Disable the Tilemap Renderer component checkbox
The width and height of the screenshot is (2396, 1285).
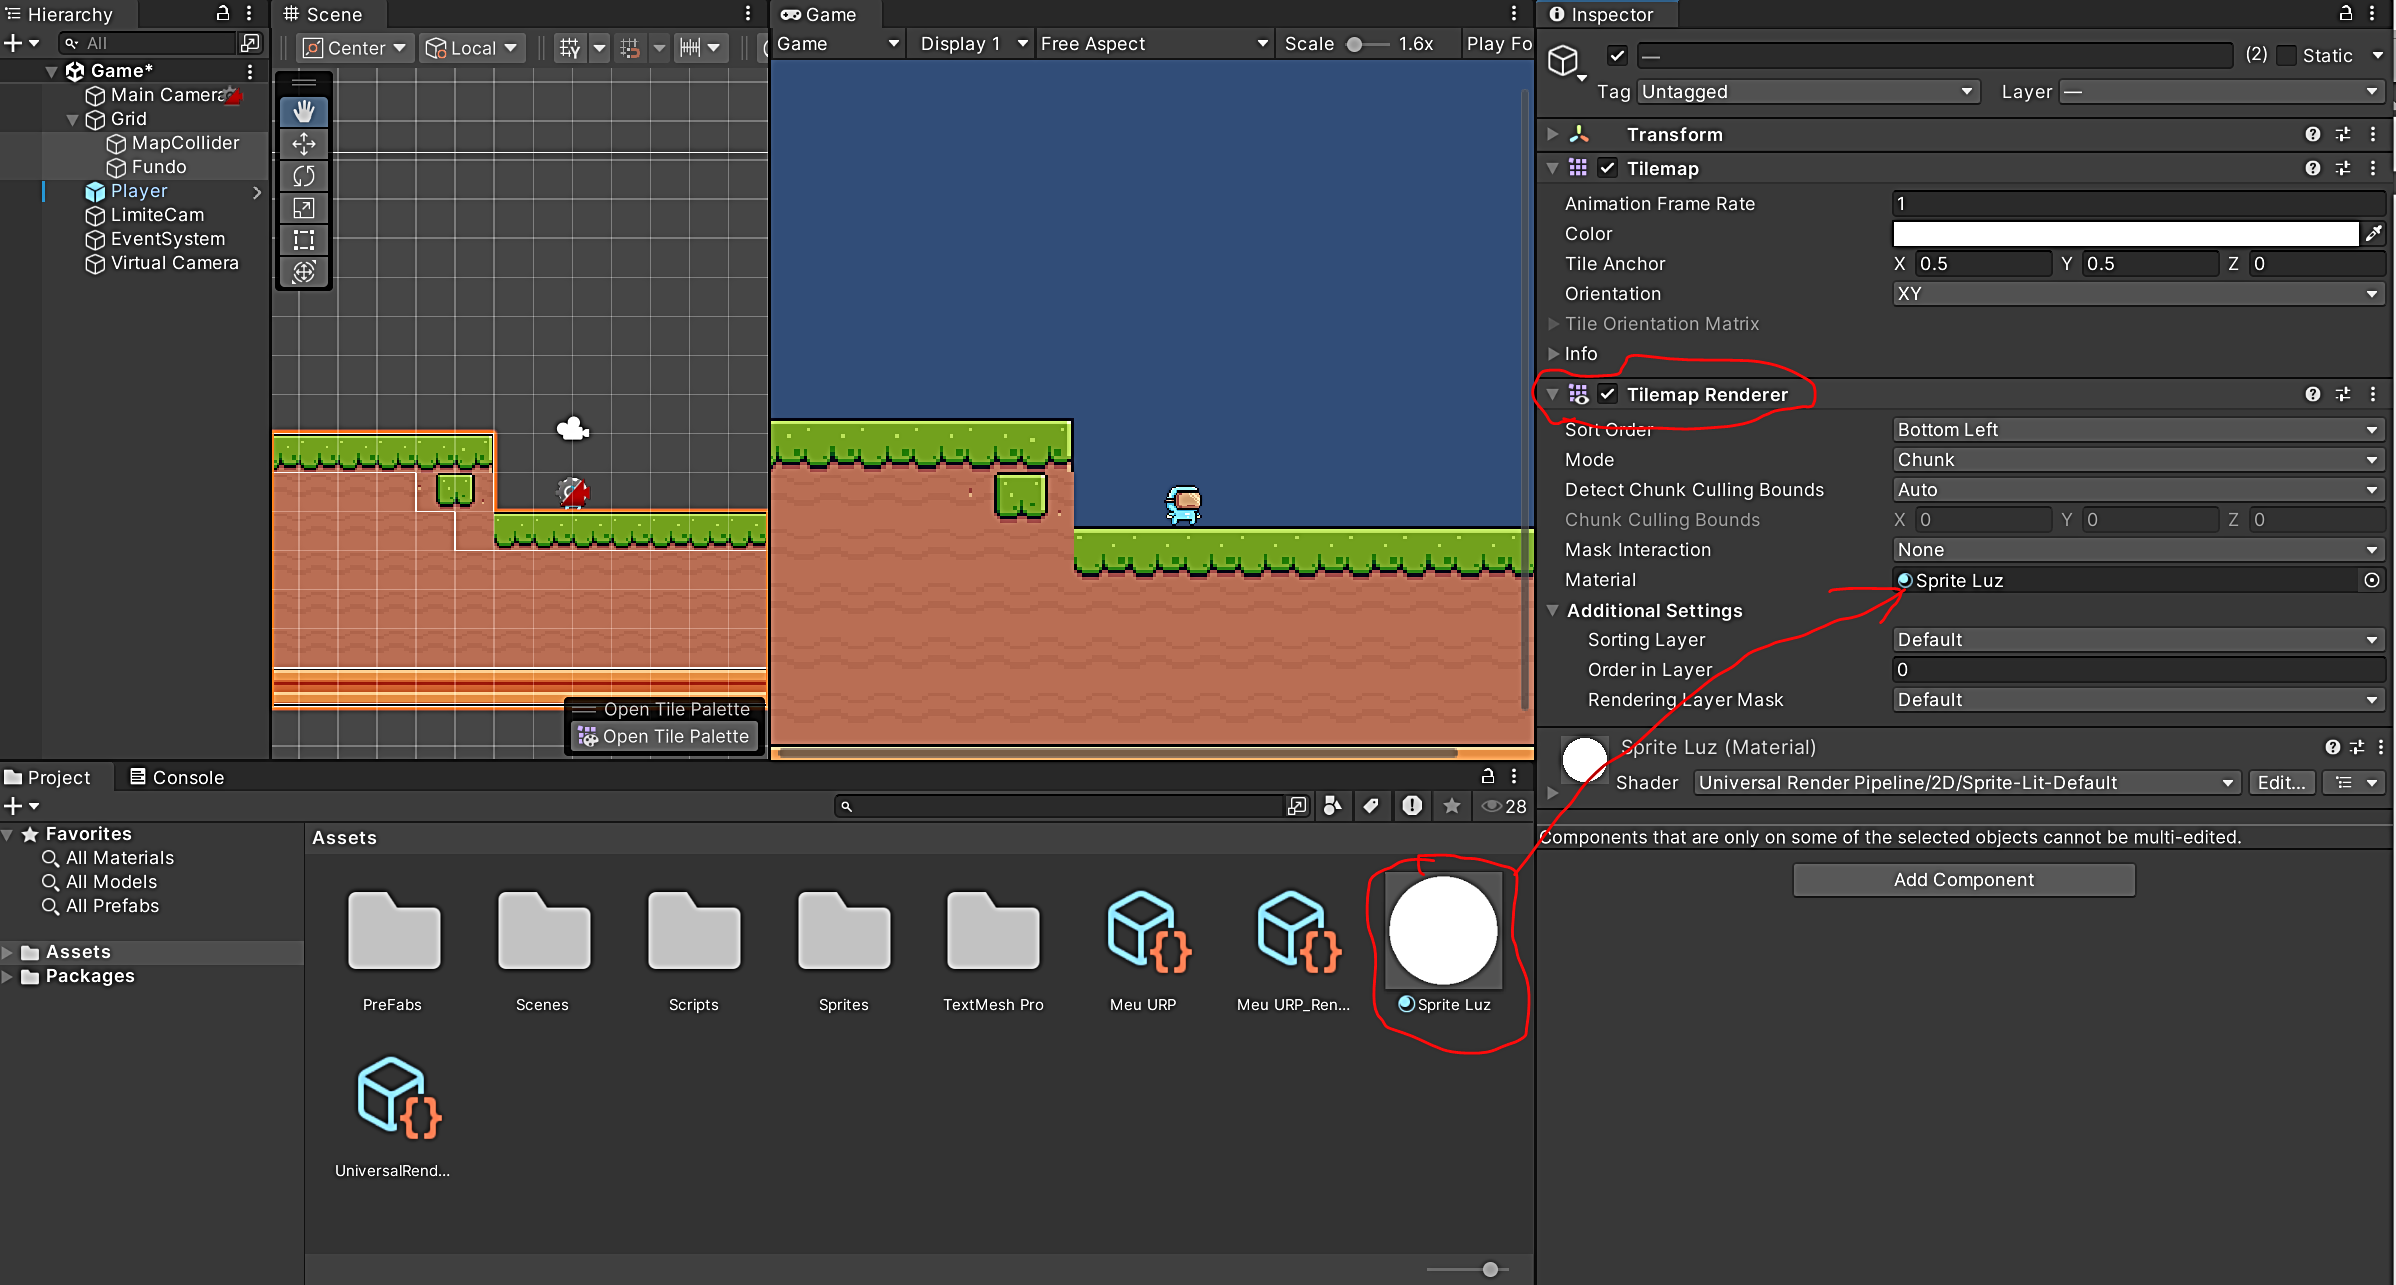[1607, 394]
